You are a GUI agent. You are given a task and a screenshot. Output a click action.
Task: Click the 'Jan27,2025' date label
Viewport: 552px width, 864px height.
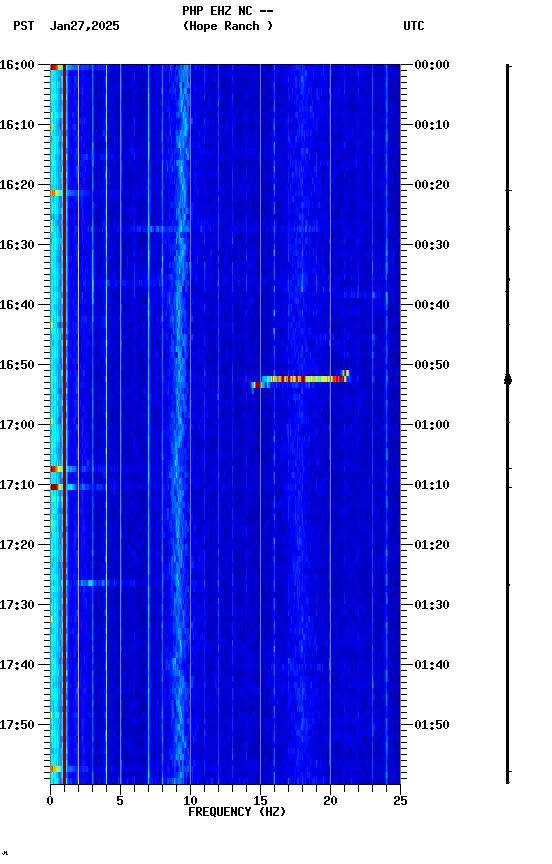coord(84,26)
